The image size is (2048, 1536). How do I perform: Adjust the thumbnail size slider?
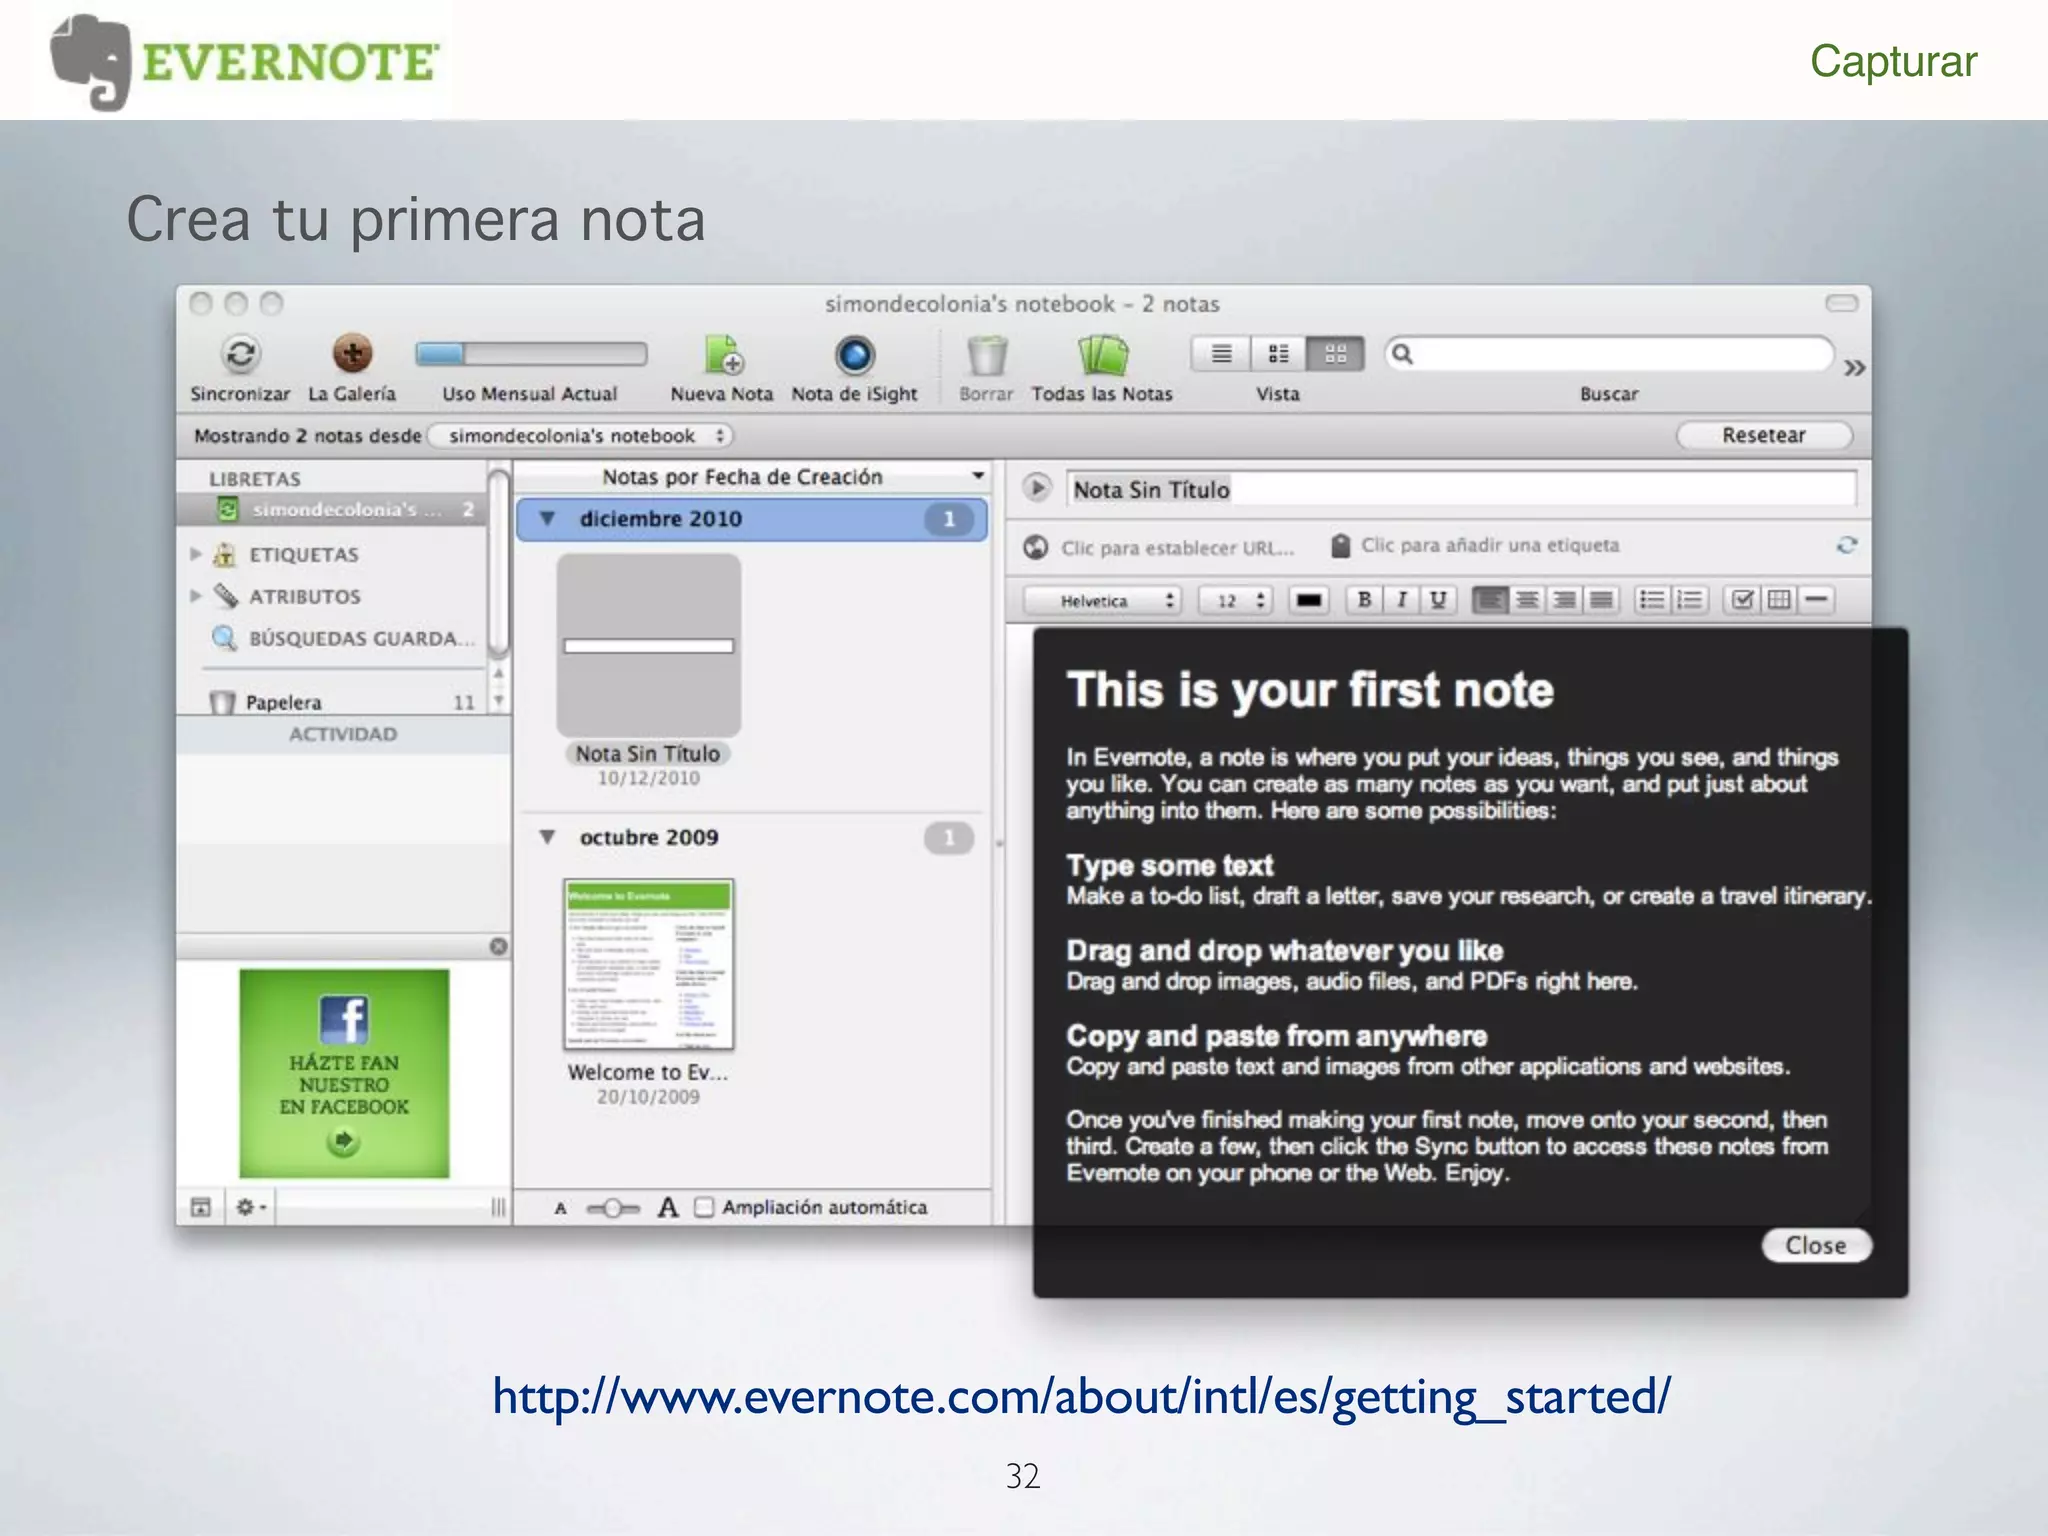tap(613, 1208)
